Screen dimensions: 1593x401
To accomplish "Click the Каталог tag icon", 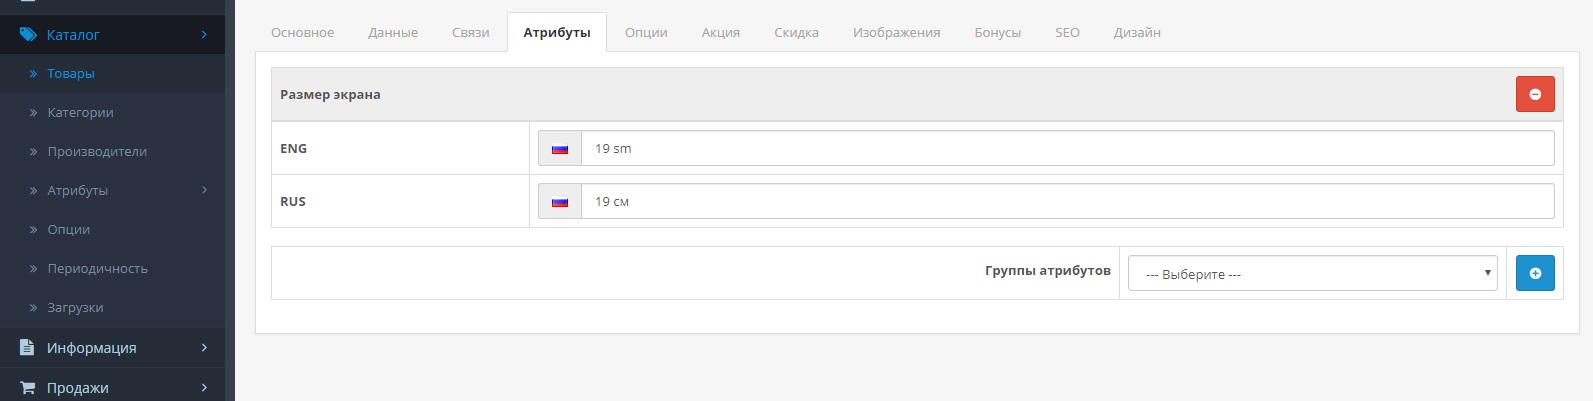I will click(28, 35).
